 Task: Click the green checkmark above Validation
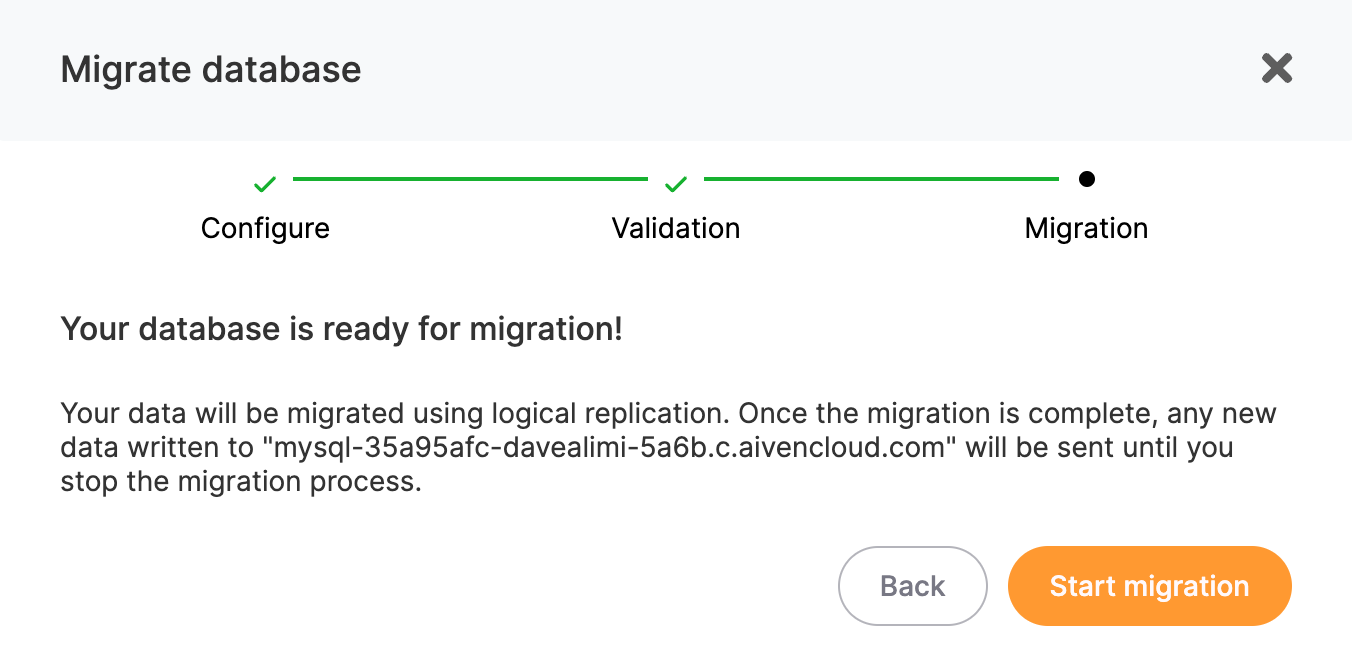pos(676,184)
